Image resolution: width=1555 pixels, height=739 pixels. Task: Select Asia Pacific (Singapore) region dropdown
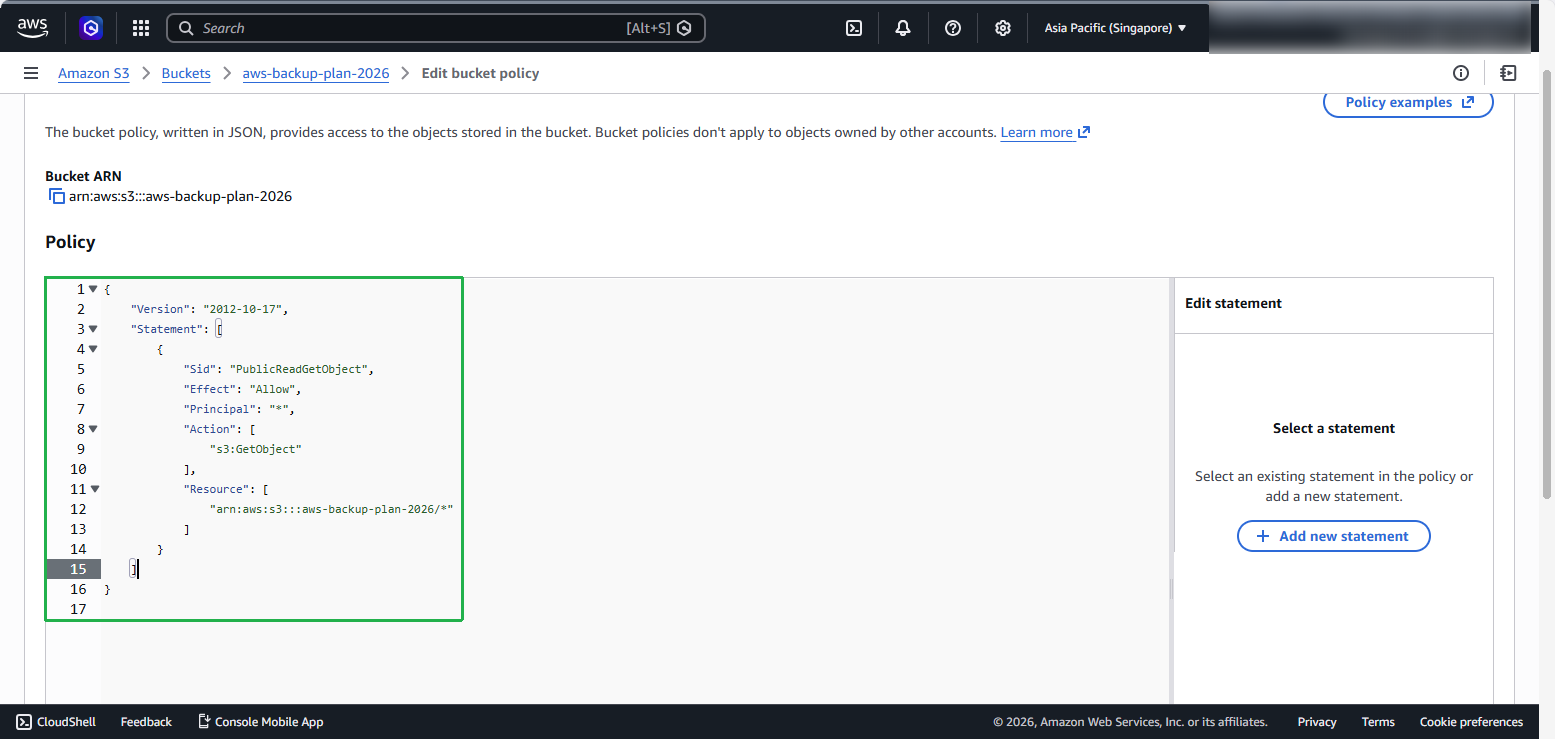1115,28
